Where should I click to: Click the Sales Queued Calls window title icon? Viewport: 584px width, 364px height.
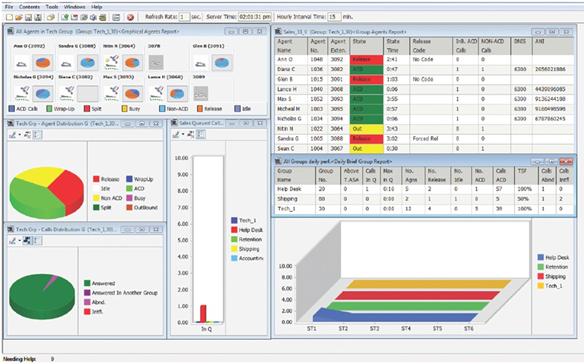tap(174, 123)
